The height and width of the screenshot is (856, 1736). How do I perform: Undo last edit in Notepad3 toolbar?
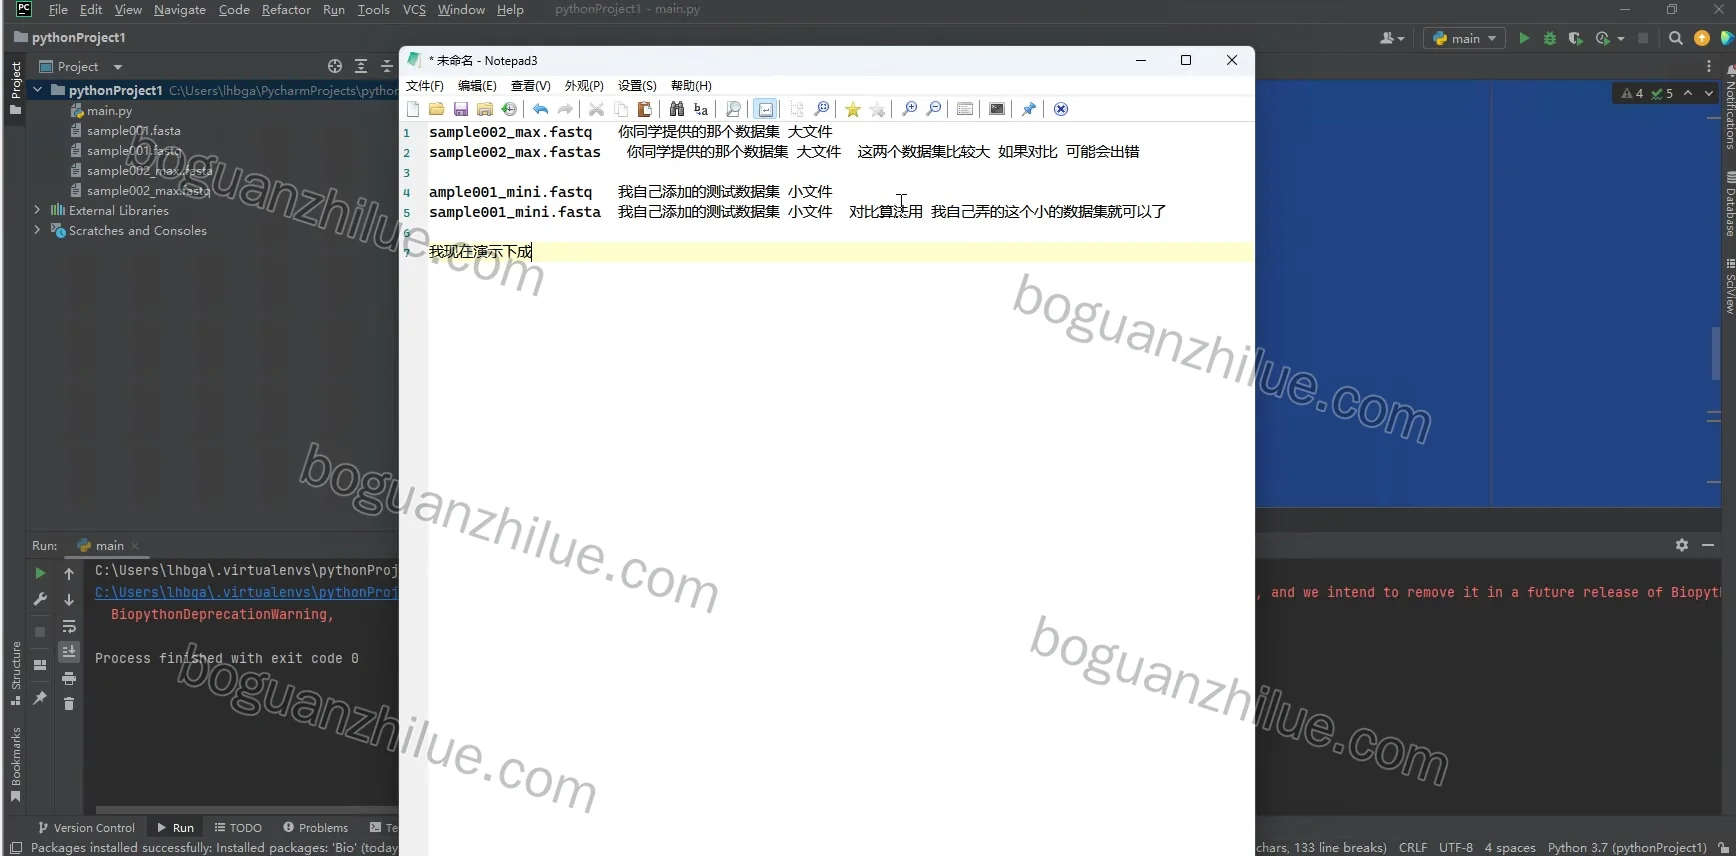point(541,109)
